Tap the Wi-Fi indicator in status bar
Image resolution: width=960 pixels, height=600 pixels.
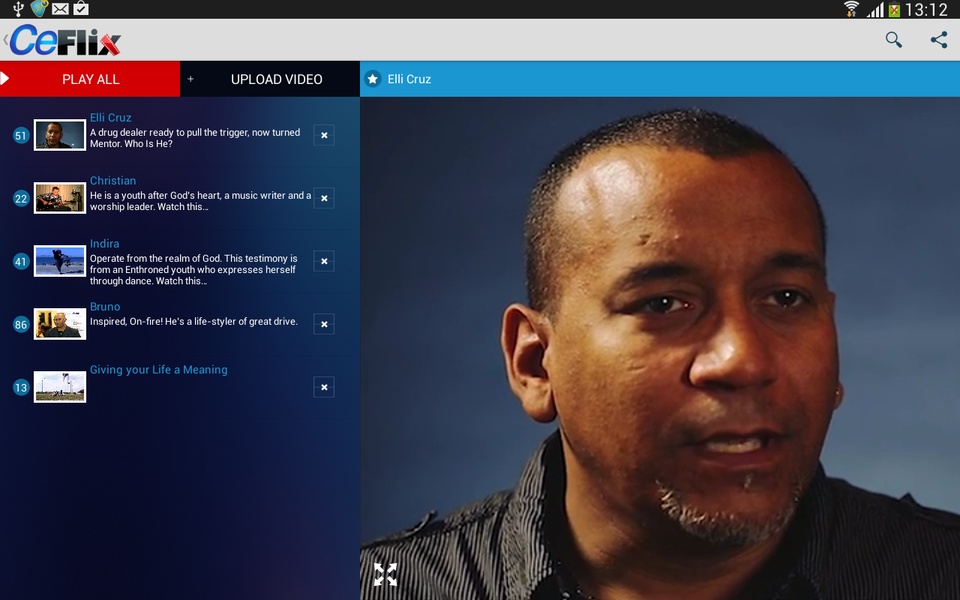pos(851,9)
